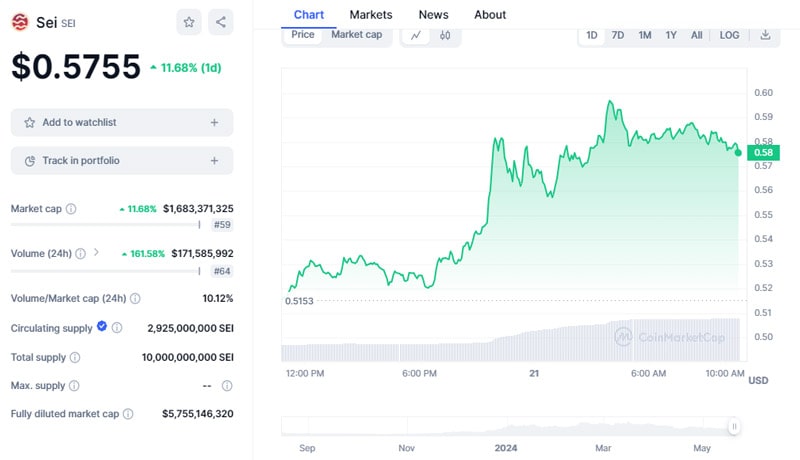Enable LOG scale on chart
The width and height of the screenshot is (800, 460).
(x=729, y=35)
